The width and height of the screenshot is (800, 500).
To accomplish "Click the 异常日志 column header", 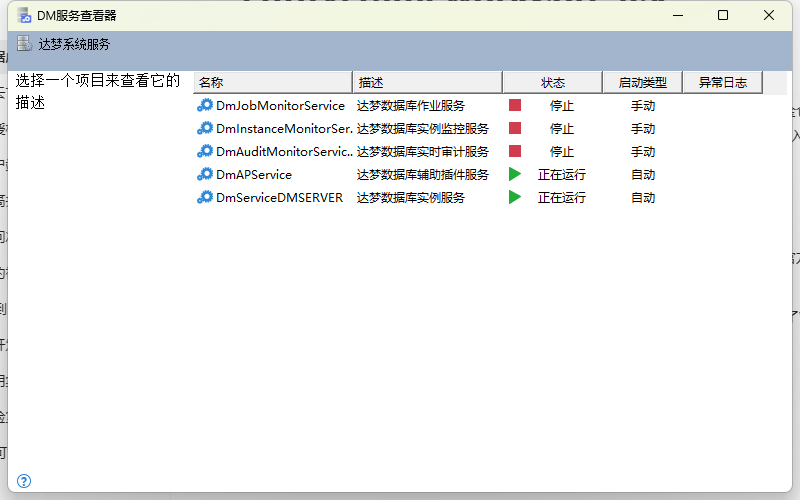I will click(x=722, y=83).
